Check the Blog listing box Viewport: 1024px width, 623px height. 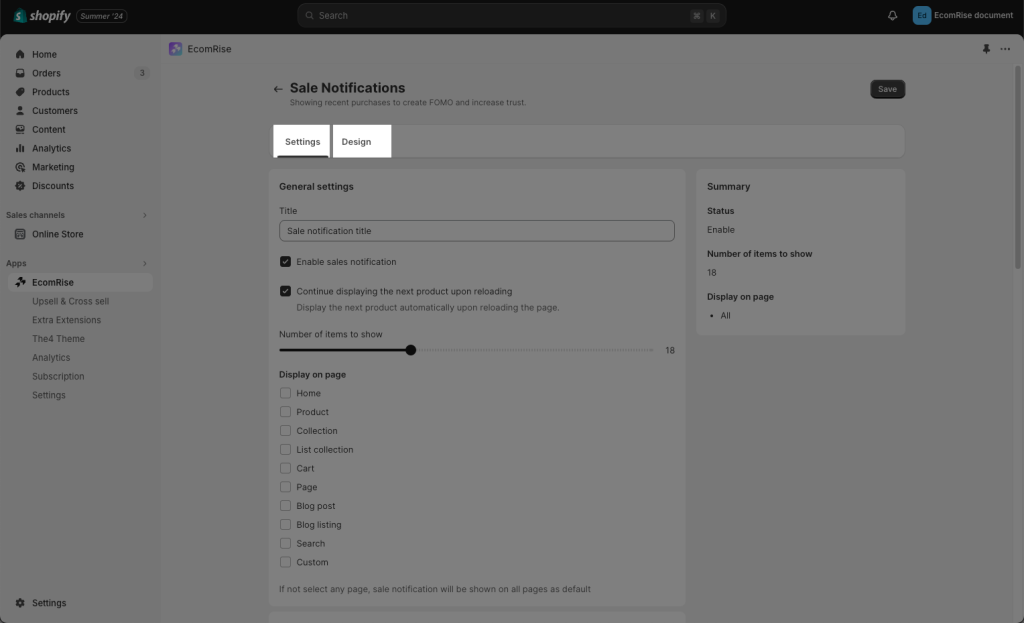(285, 525)
